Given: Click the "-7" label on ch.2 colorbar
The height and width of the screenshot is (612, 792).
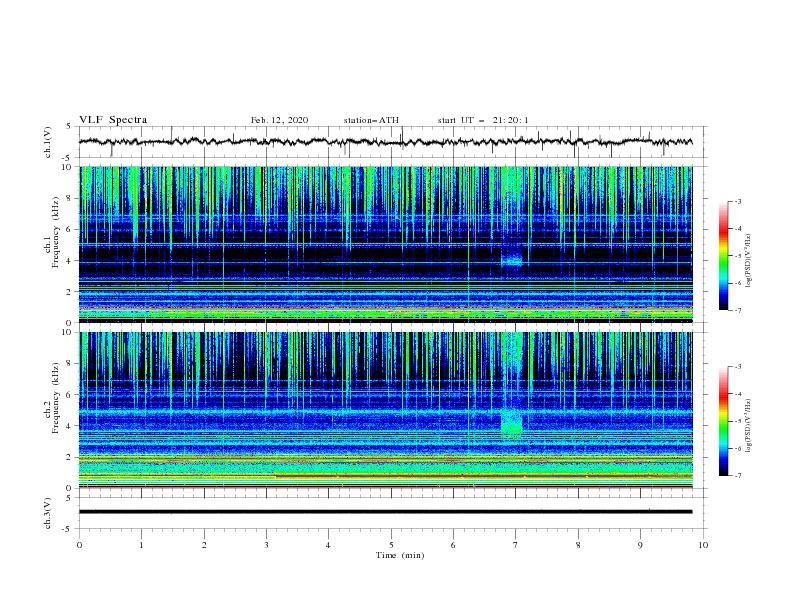Looking at the screenshot, I should [x=737, y=476].
